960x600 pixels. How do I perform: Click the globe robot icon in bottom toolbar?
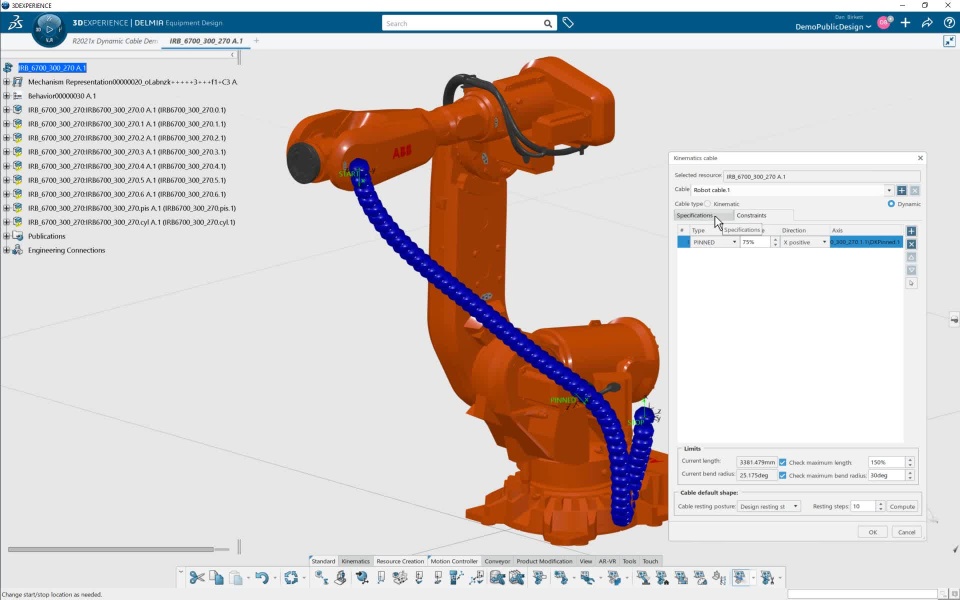coord(362,577)
